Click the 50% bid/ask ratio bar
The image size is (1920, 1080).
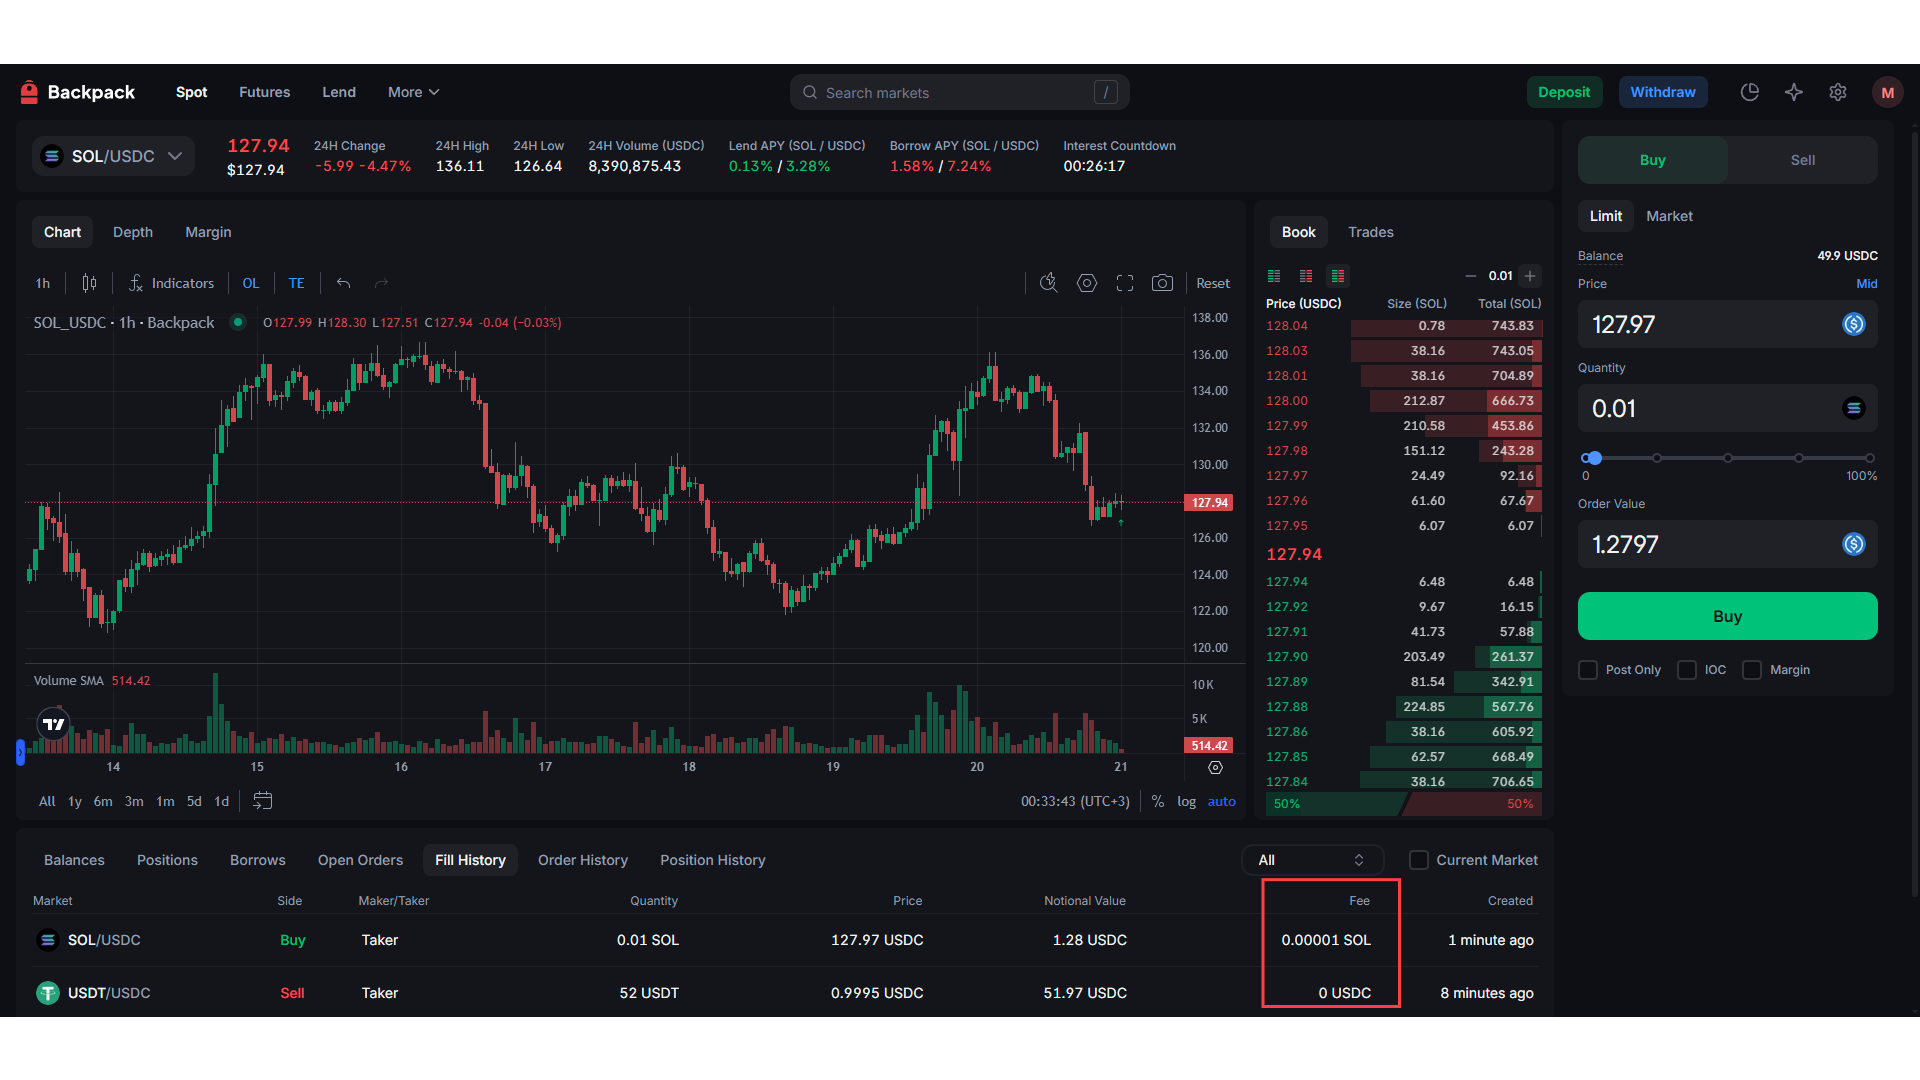(x=1403, y=804)
